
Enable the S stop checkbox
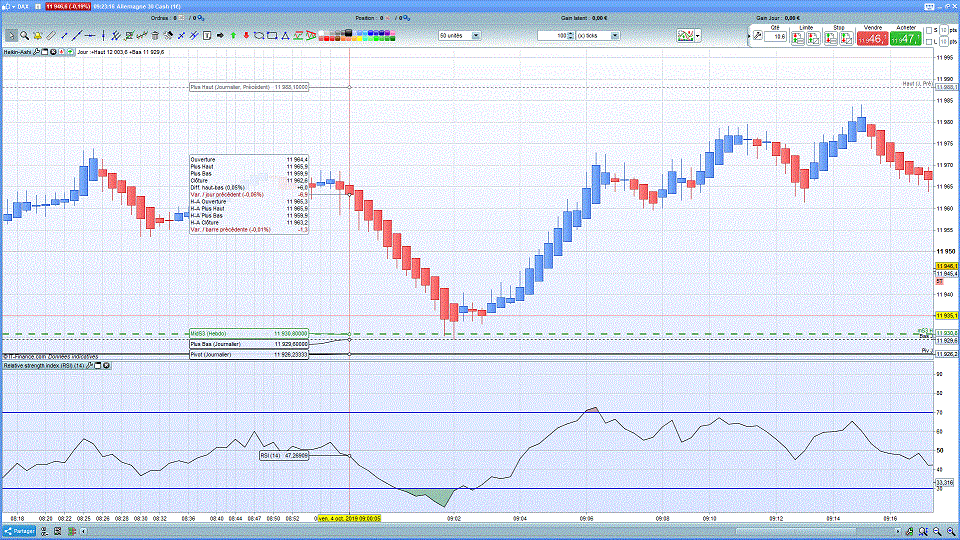click(x=929, y=31)
